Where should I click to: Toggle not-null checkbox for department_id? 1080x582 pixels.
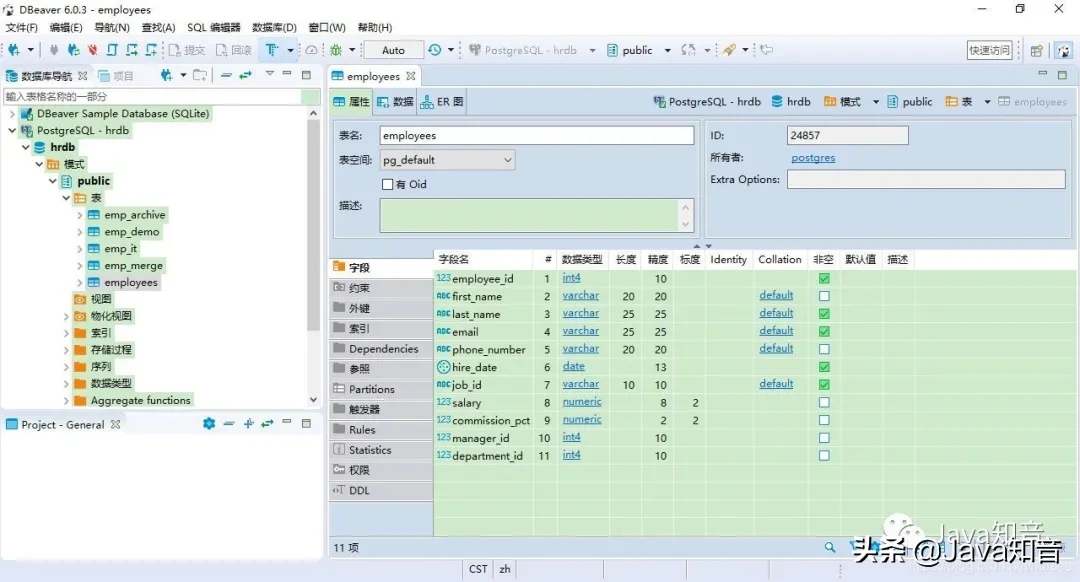(824, 455)
